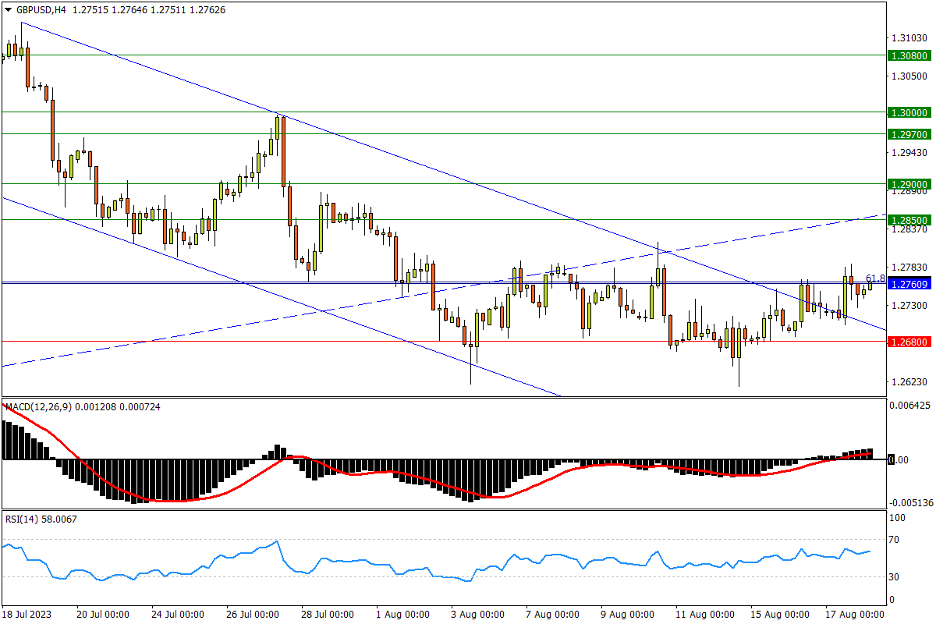Select the 1.30800 green price level label
The height and width of the screenshot is (624, 936).
point(909,56)
